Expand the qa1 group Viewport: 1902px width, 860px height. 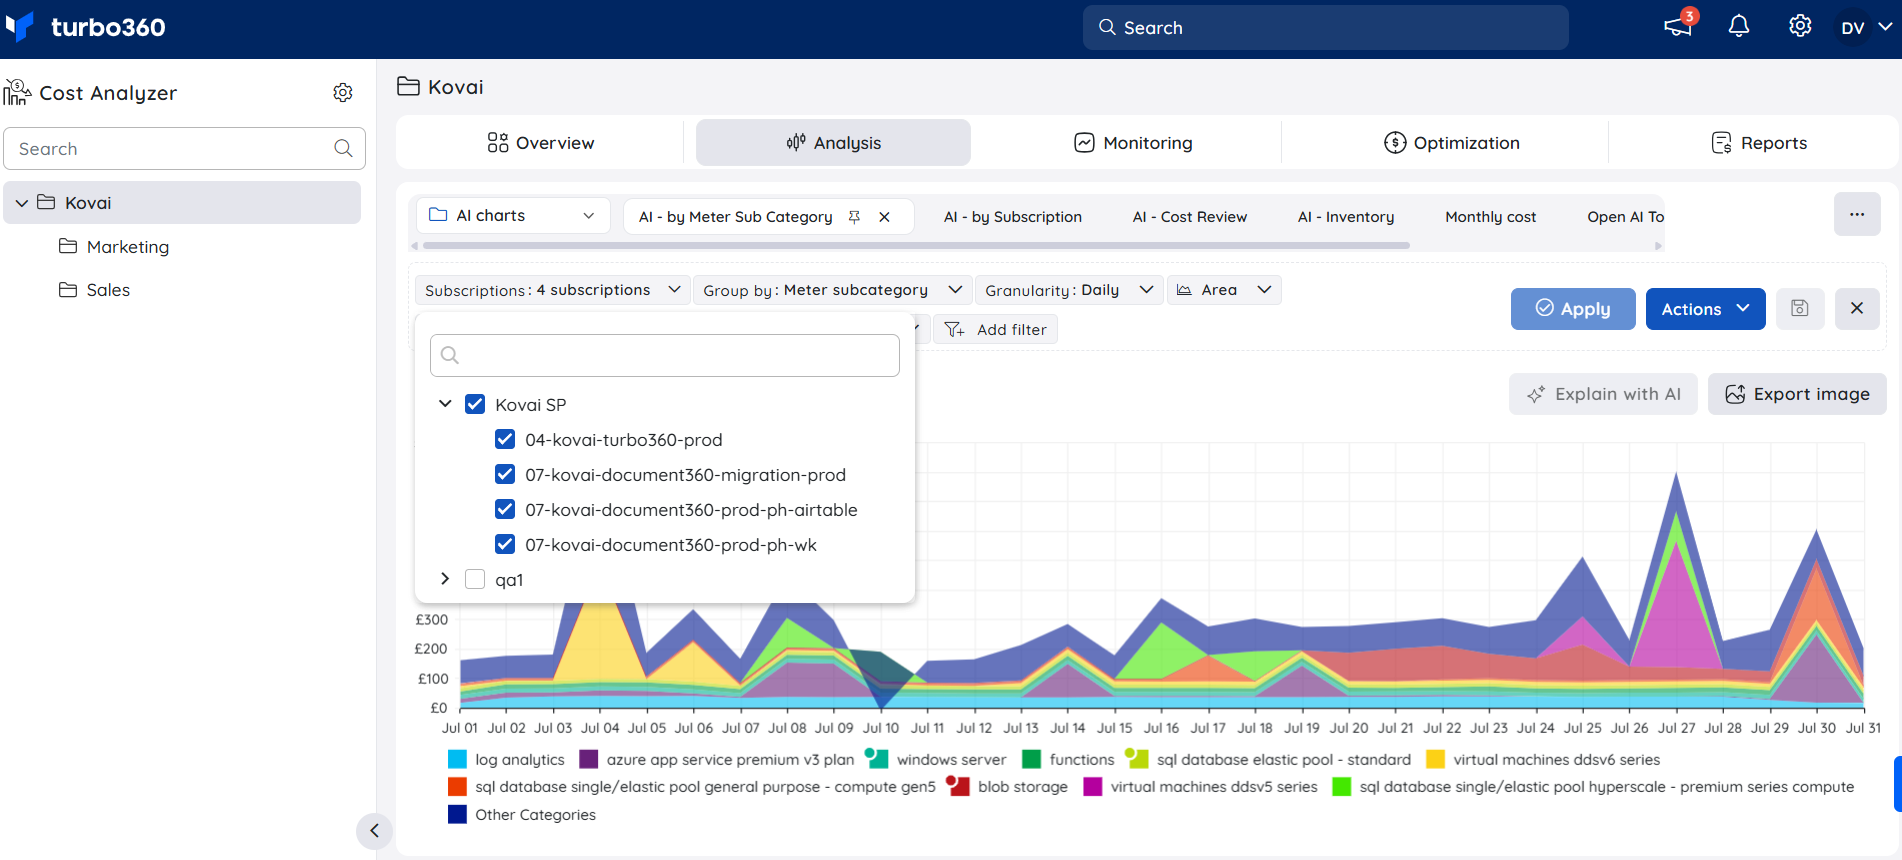point(445,579)
